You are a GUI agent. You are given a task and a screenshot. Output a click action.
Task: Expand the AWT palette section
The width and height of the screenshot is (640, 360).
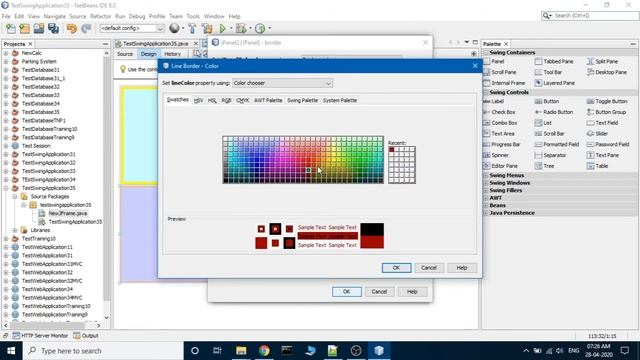pos(486,198)
